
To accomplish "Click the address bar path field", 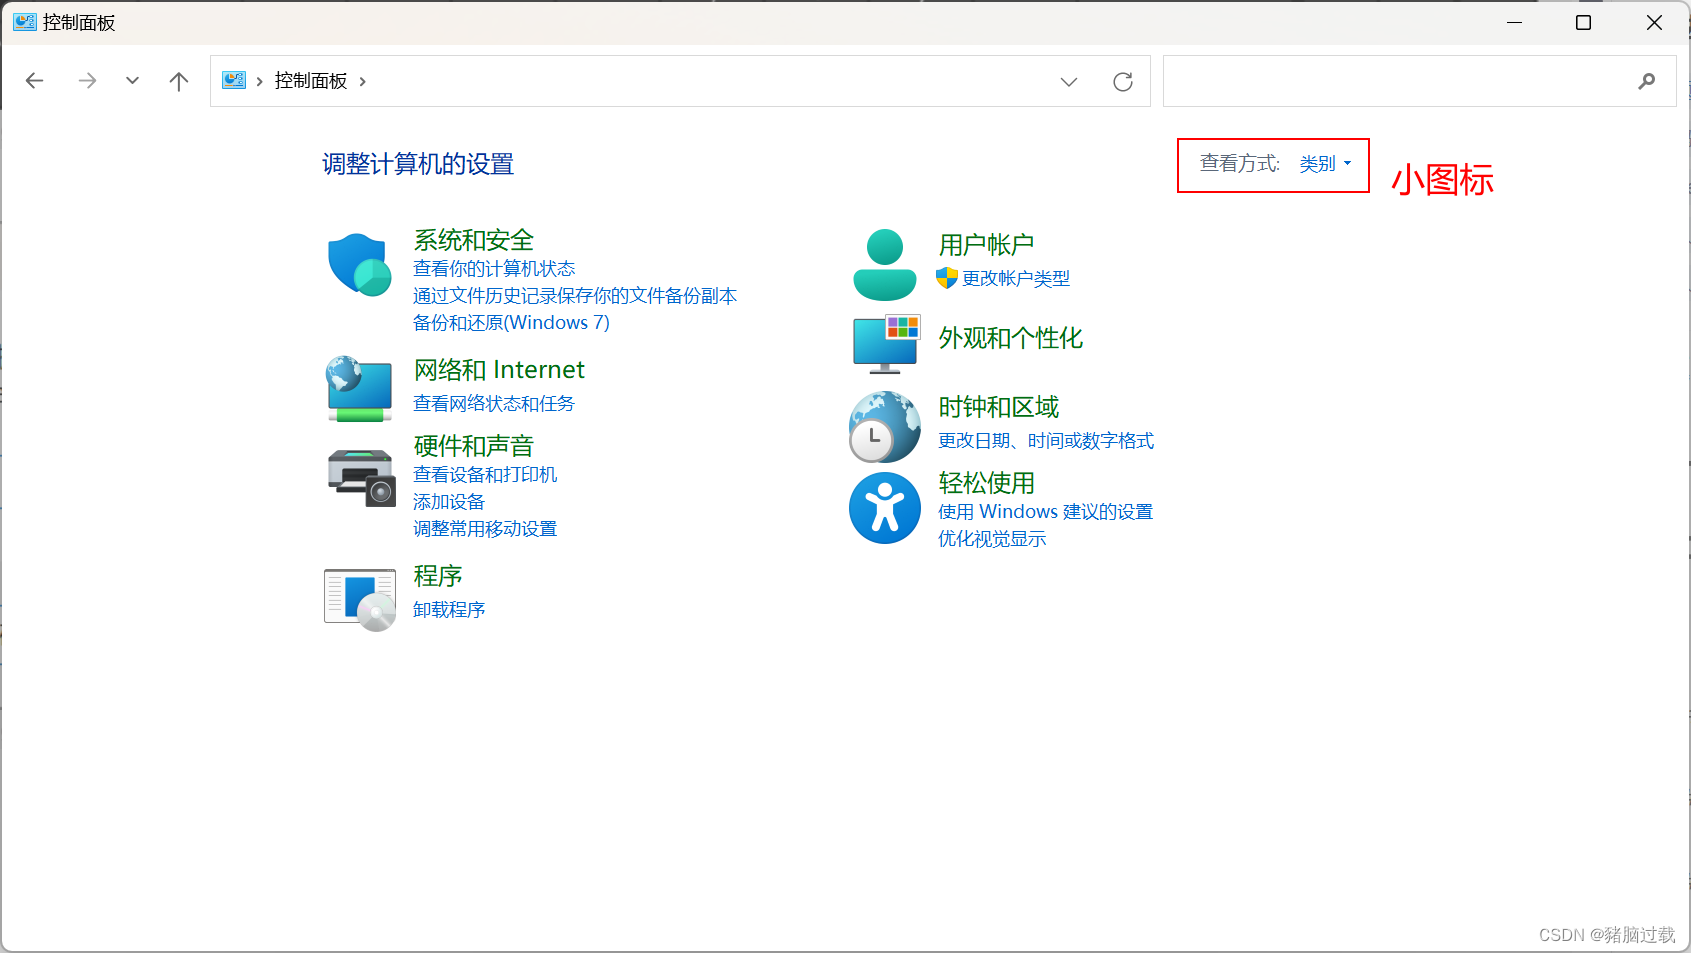I will click(680, 81).
